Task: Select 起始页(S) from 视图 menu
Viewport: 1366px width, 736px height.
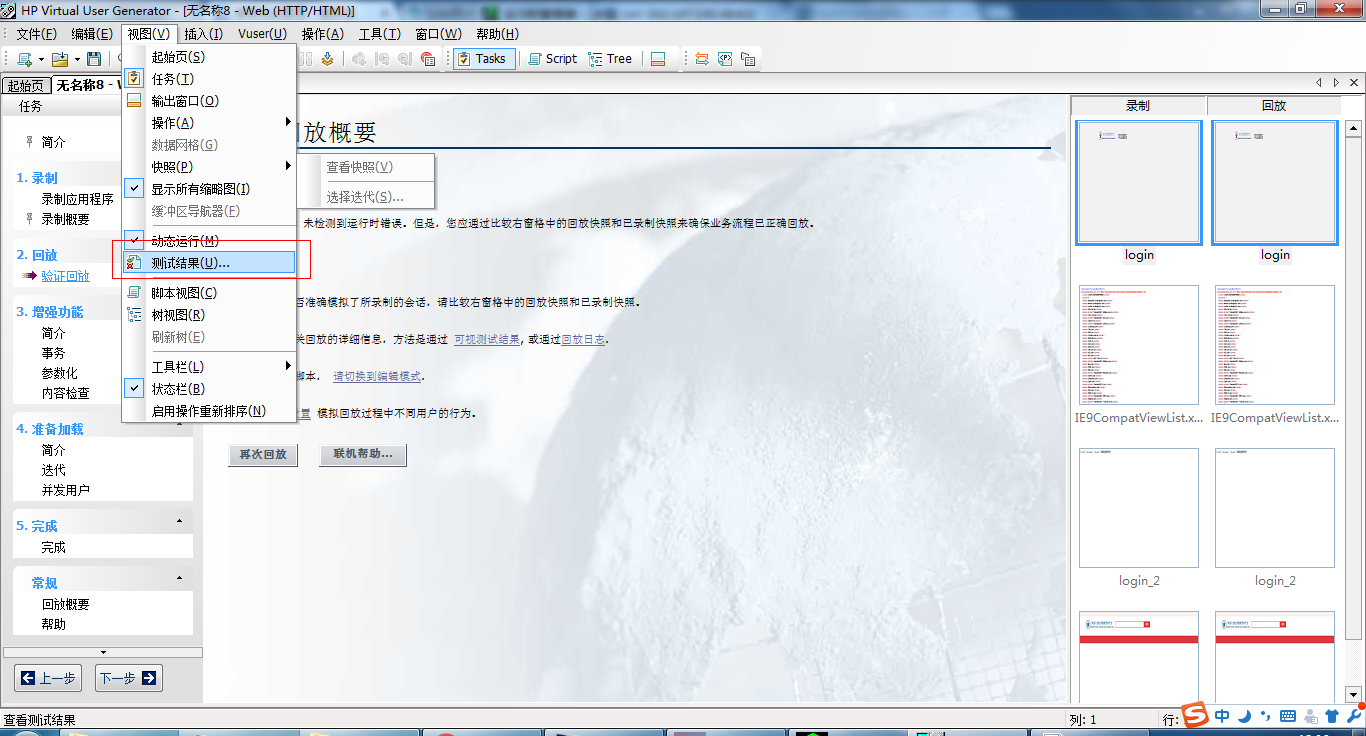Action: tap(209, 57)
